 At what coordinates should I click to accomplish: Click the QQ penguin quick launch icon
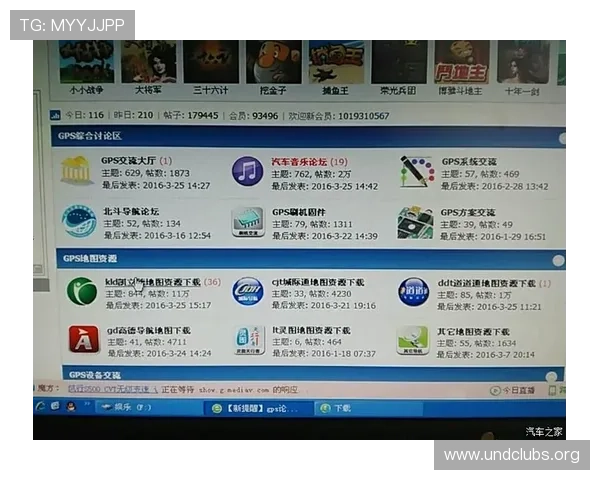[71, 406]
